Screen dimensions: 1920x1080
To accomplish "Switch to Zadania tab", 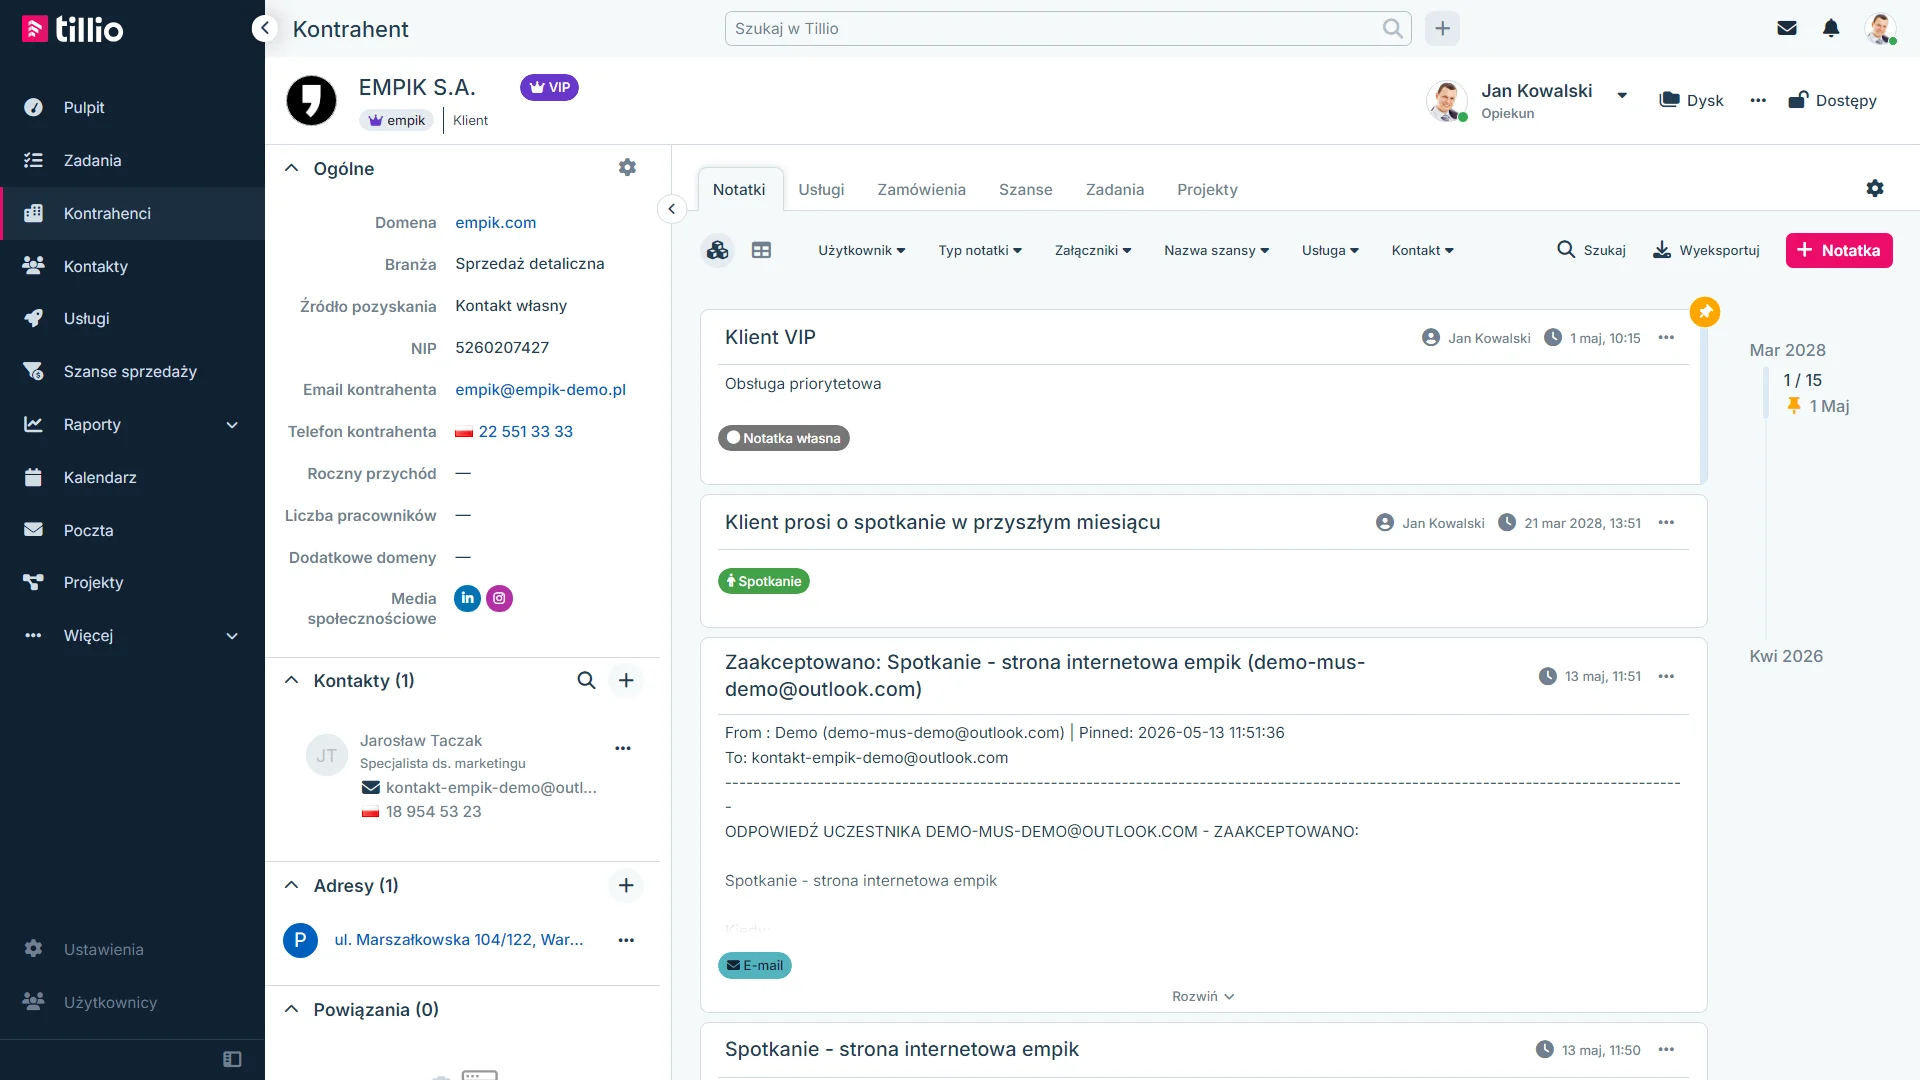I will point(1114,189).
